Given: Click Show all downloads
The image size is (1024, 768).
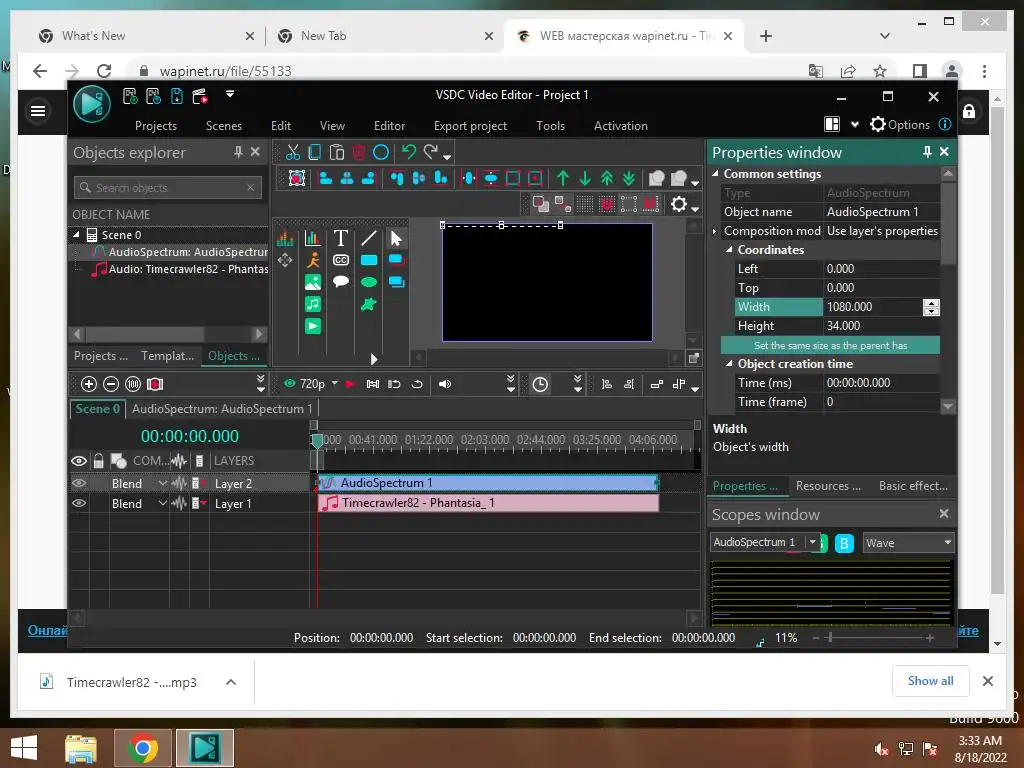Looking at the screenshot, I should coord(931,681).
